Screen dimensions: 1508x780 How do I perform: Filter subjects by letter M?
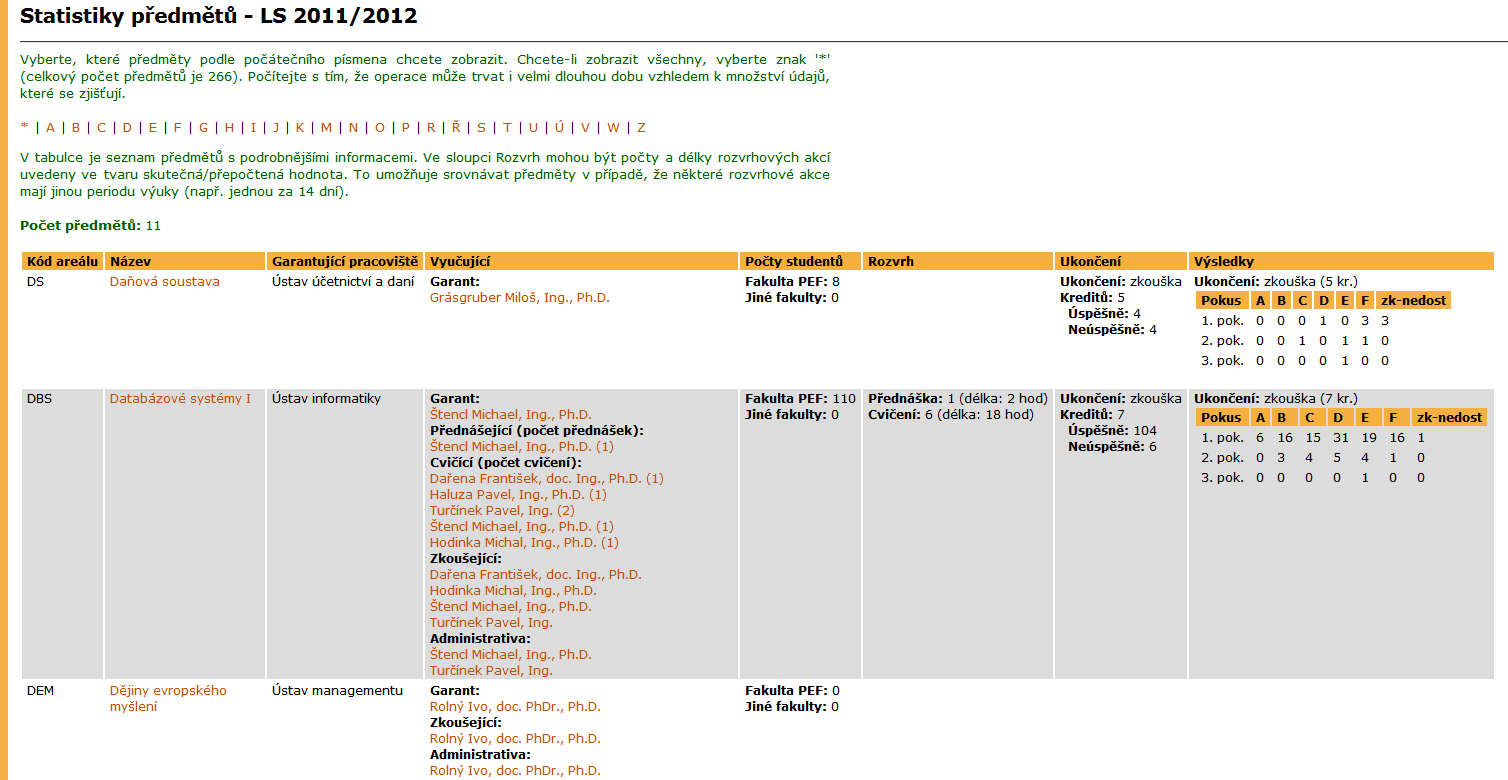pos(326,128)
